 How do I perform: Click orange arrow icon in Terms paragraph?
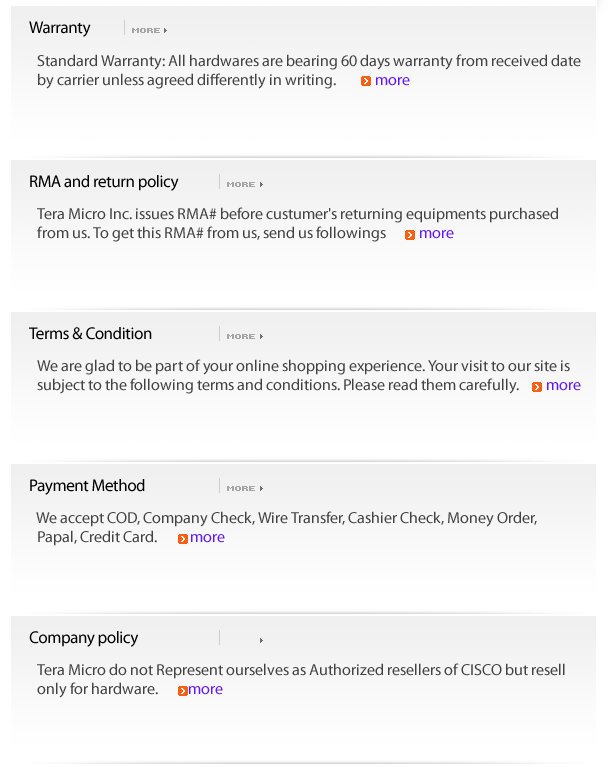point(537,386)
